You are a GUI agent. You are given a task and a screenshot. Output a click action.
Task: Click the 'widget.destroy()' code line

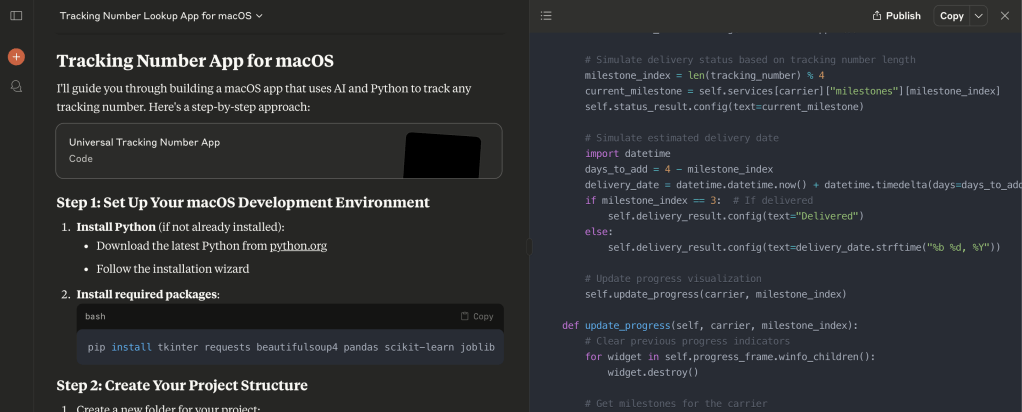pyautogui.click(x=654, y=371)
